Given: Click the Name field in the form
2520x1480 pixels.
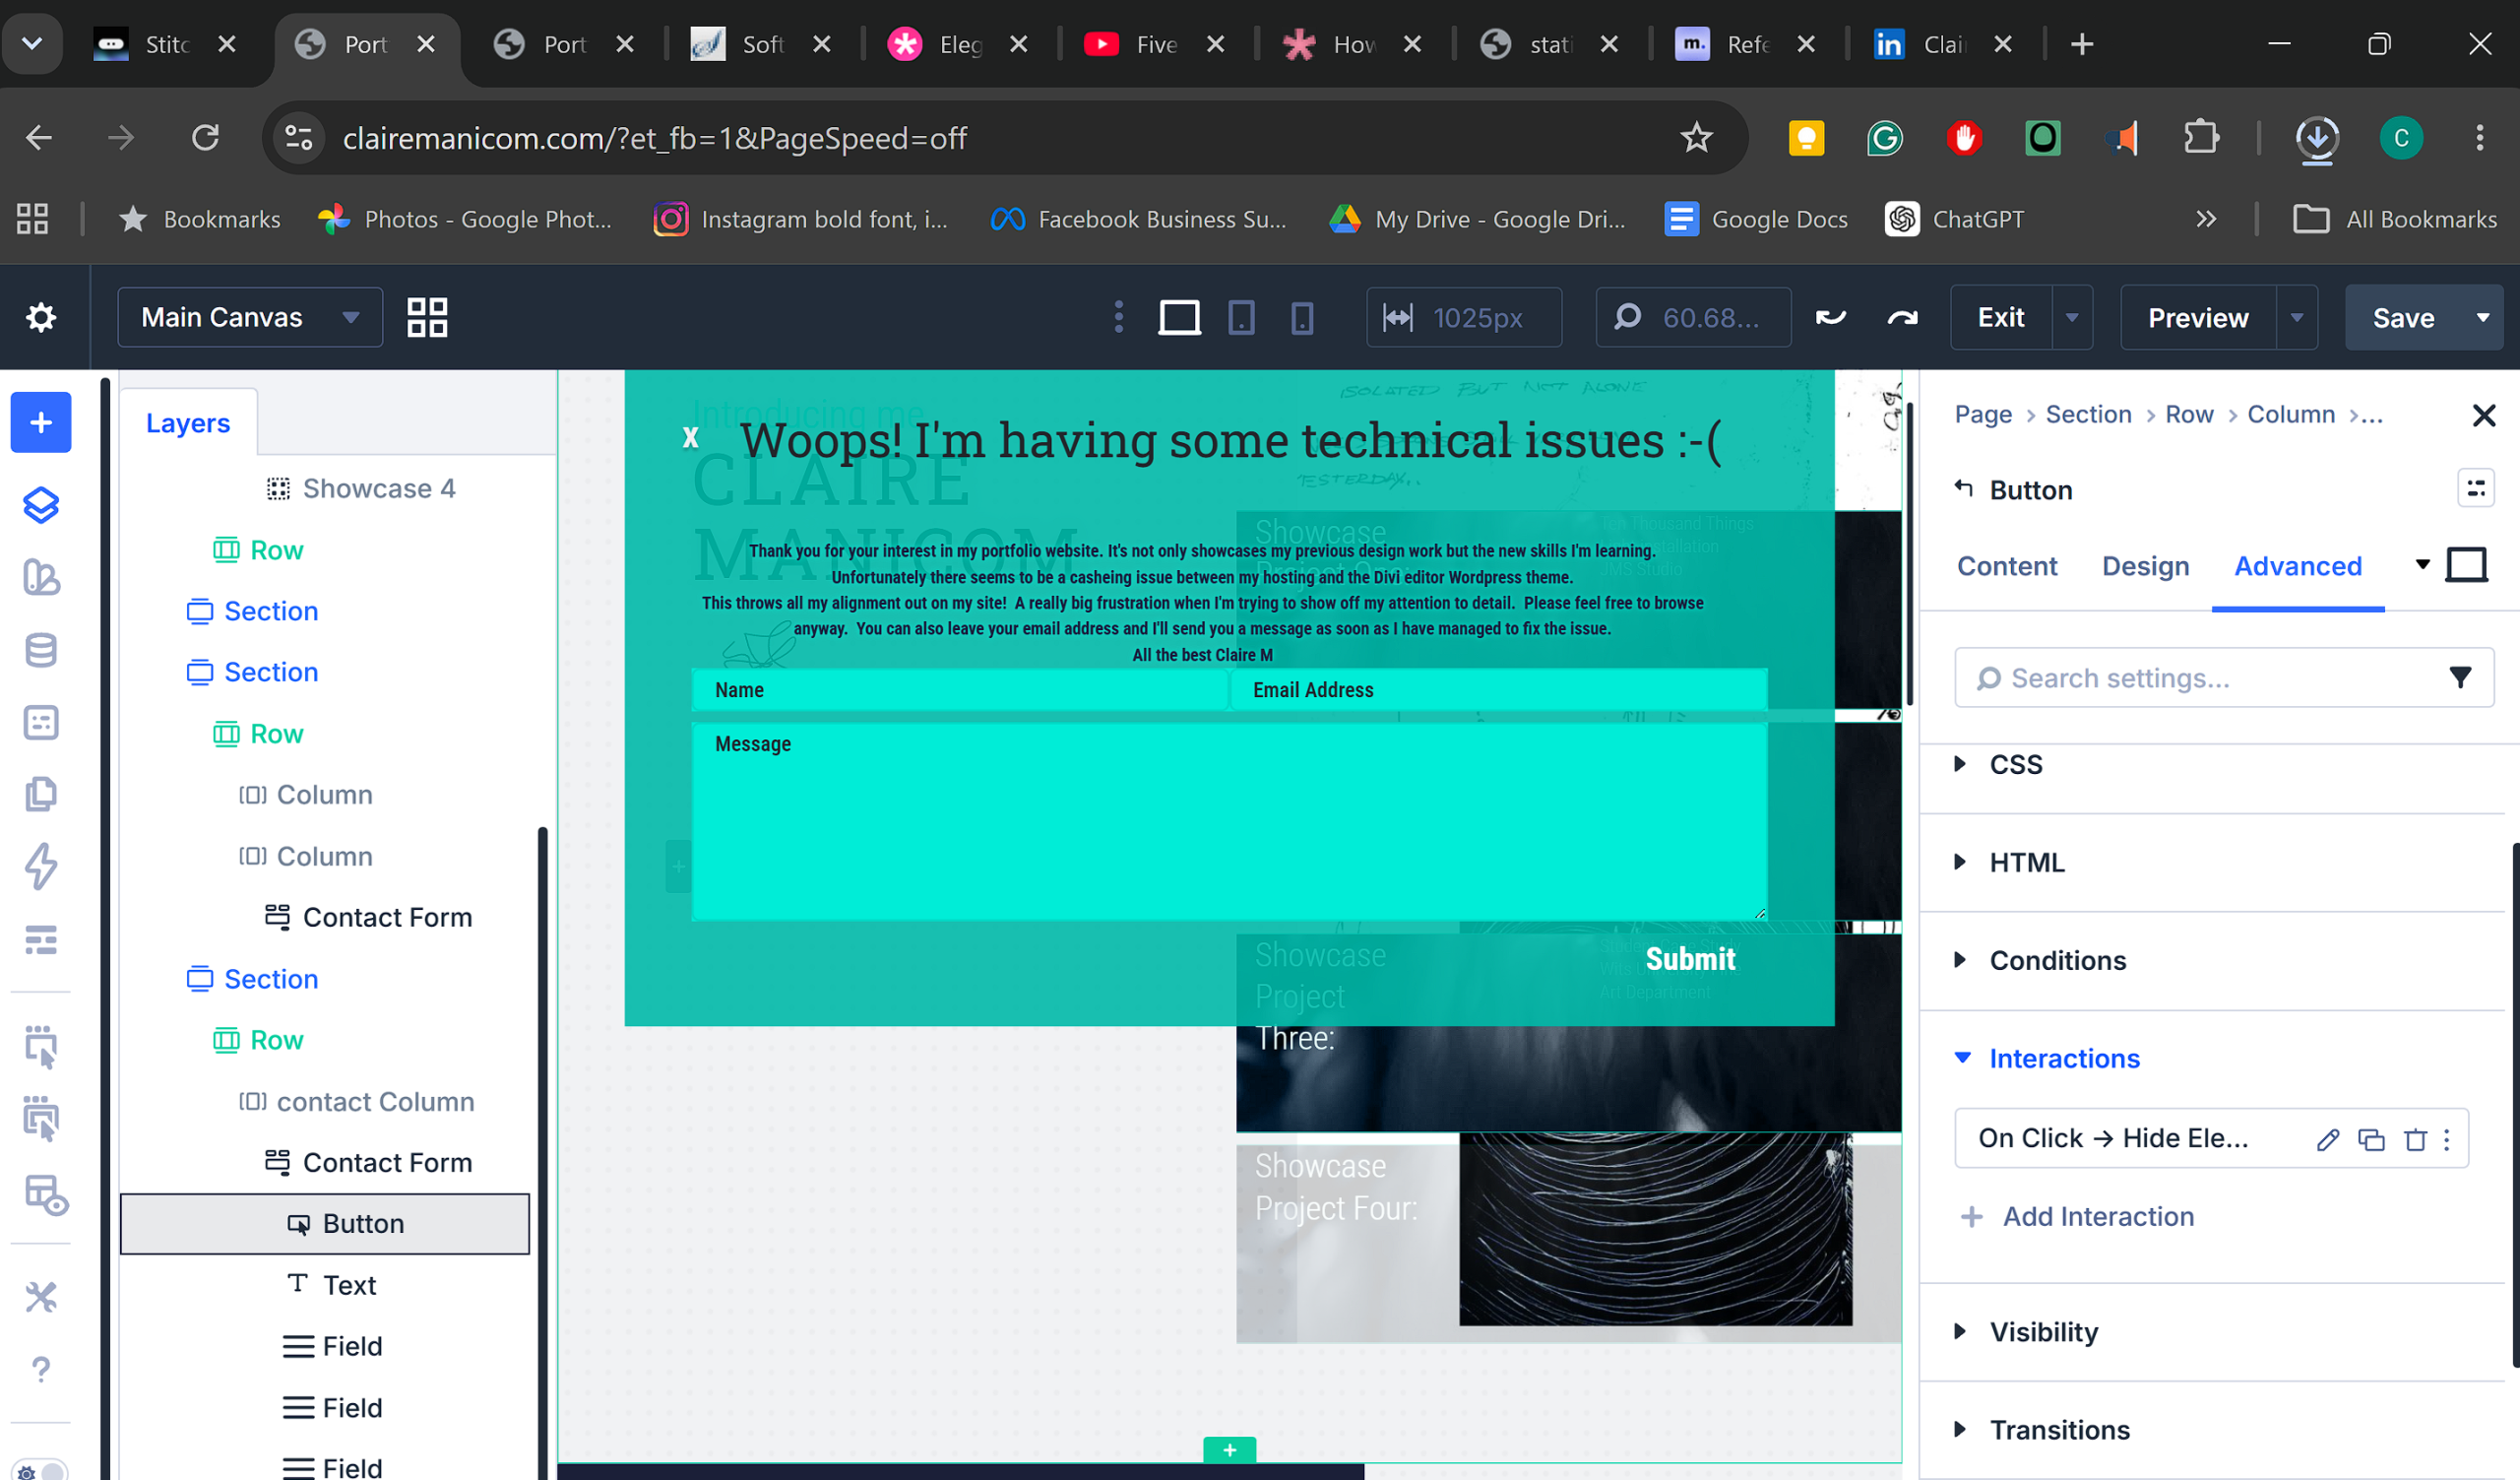Looking at the screenshot, I should (x=959, y=690).
